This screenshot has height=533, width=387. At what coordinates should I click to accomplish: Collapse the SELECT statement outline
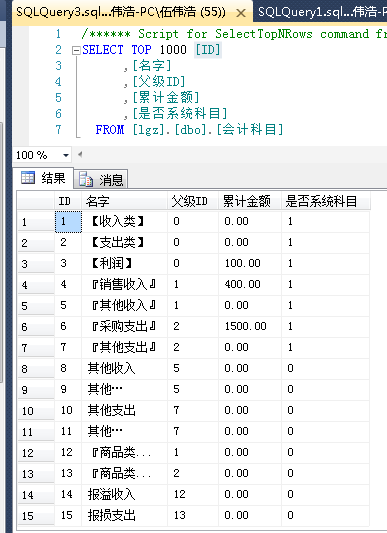click(76, 51)
